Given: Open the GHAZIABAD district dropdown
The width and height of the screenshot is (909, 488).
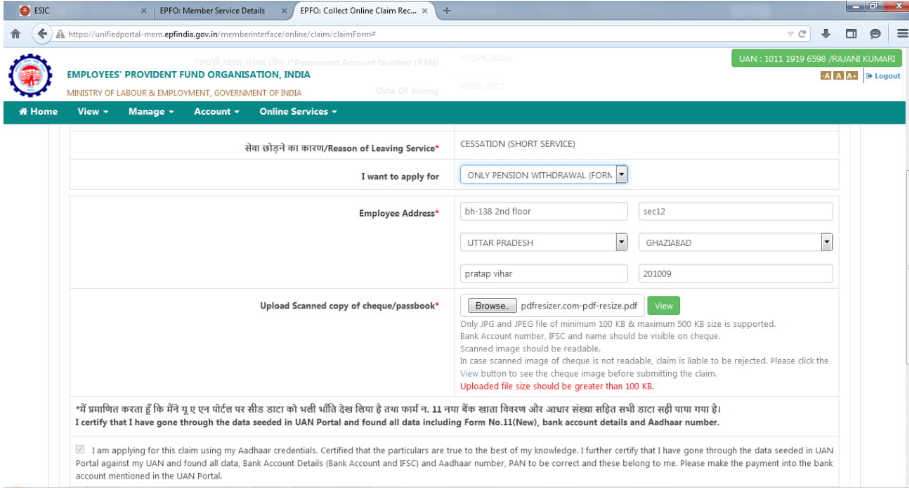Looking at the screenshot, I should 826,243.
